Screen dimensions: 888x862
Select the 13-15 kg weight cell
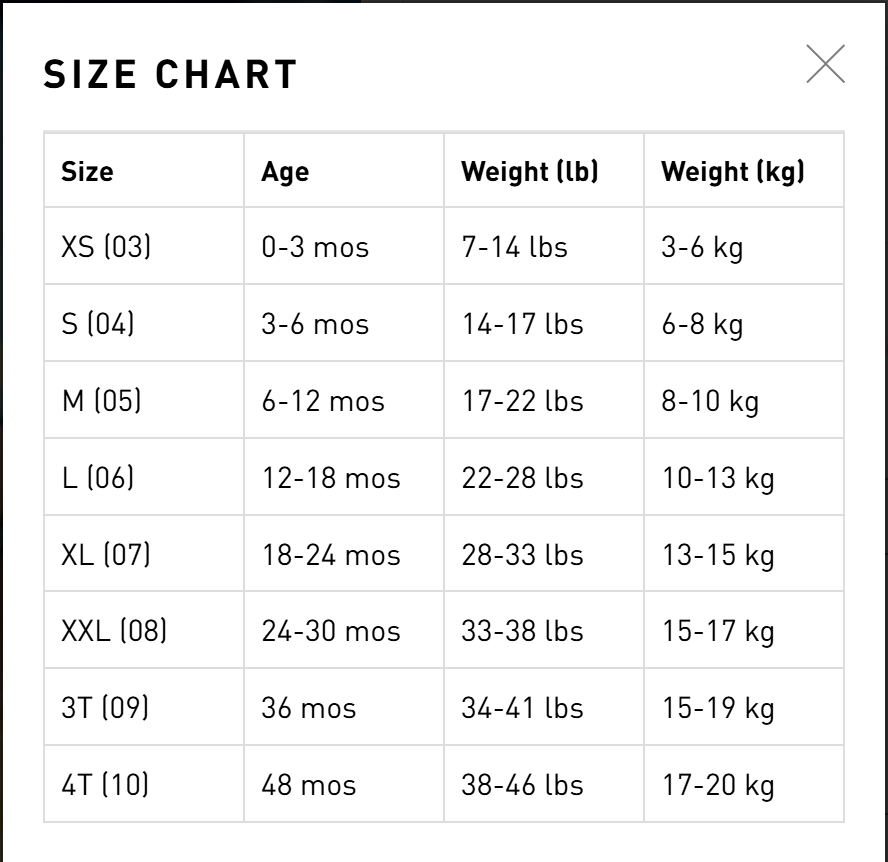point(718,555)
